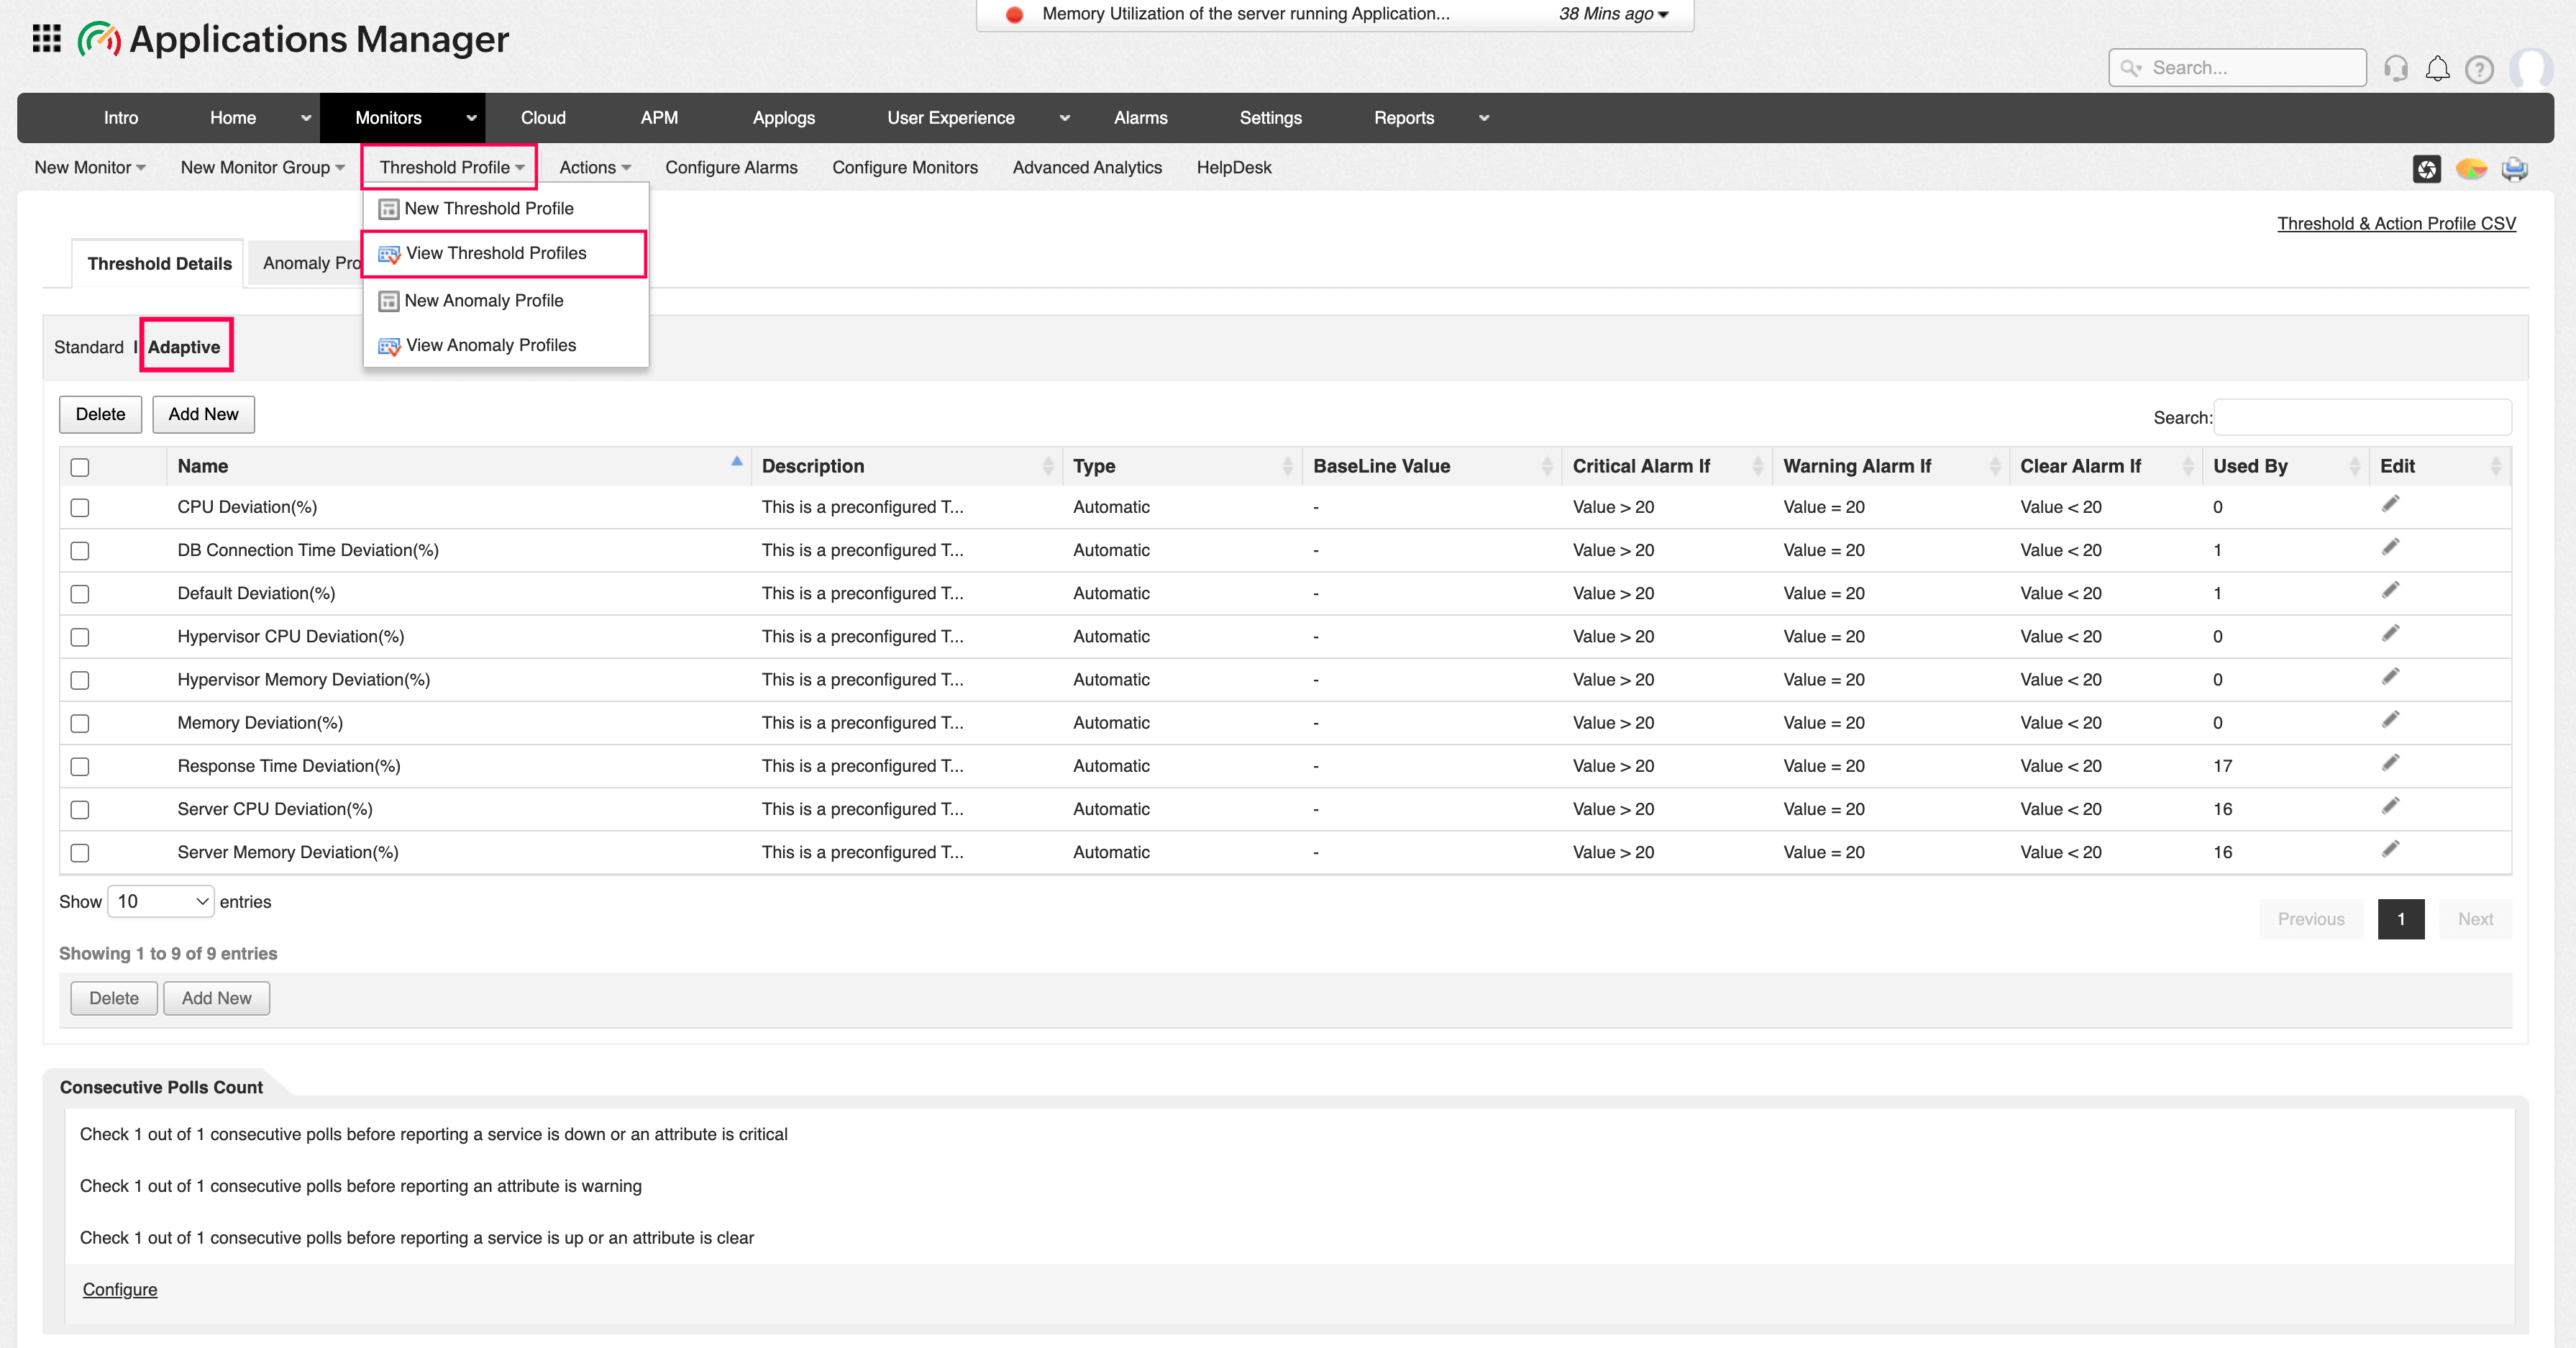Viewport: 2576px width, 1348px height.
Task: Edit the Hypervisor Memory Deviation(%) pencil
Action: pos(2390,676)
